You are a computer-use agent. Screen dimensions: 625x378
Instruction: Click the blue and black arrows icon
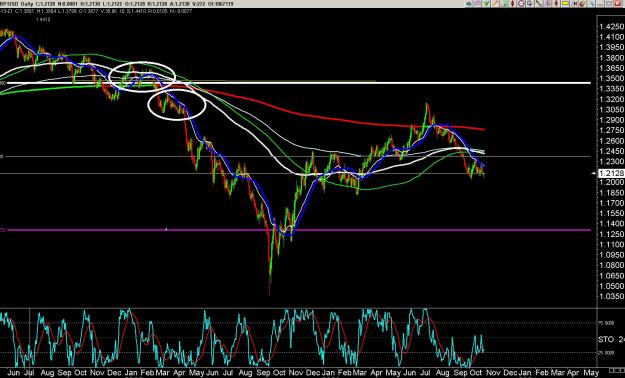coord(574,4)
